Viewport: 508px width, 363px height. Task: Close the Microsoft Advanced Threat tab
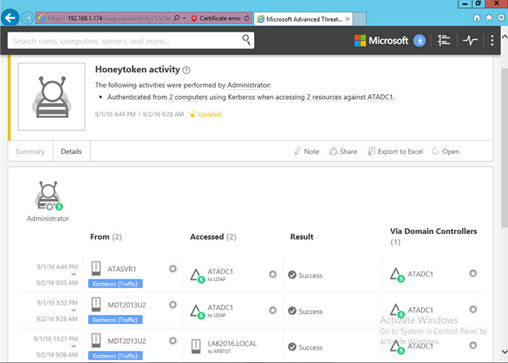tap(347, 19)
